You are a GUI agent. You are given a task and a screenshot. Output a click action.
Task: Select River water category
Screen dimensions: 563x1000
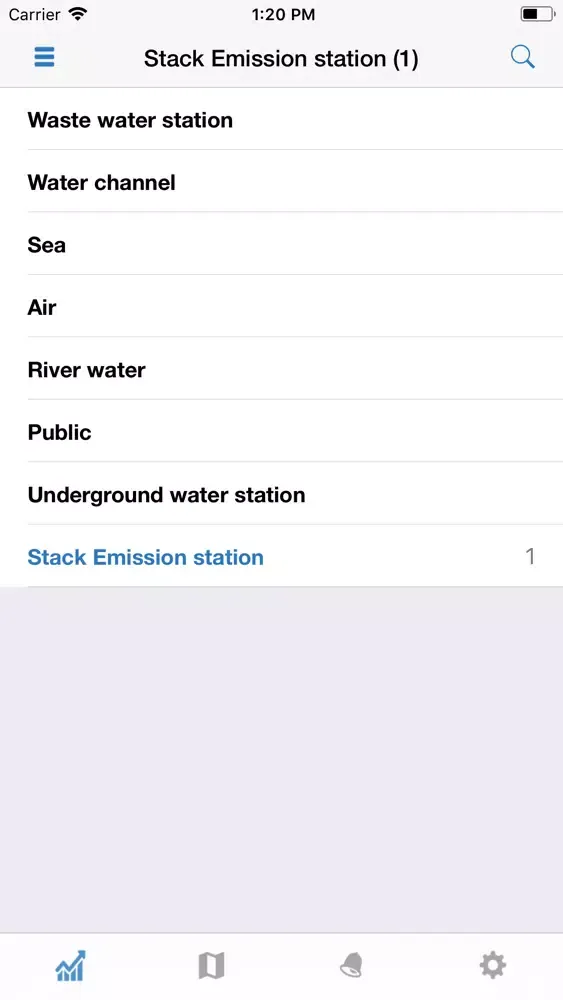tap(281, 369)
